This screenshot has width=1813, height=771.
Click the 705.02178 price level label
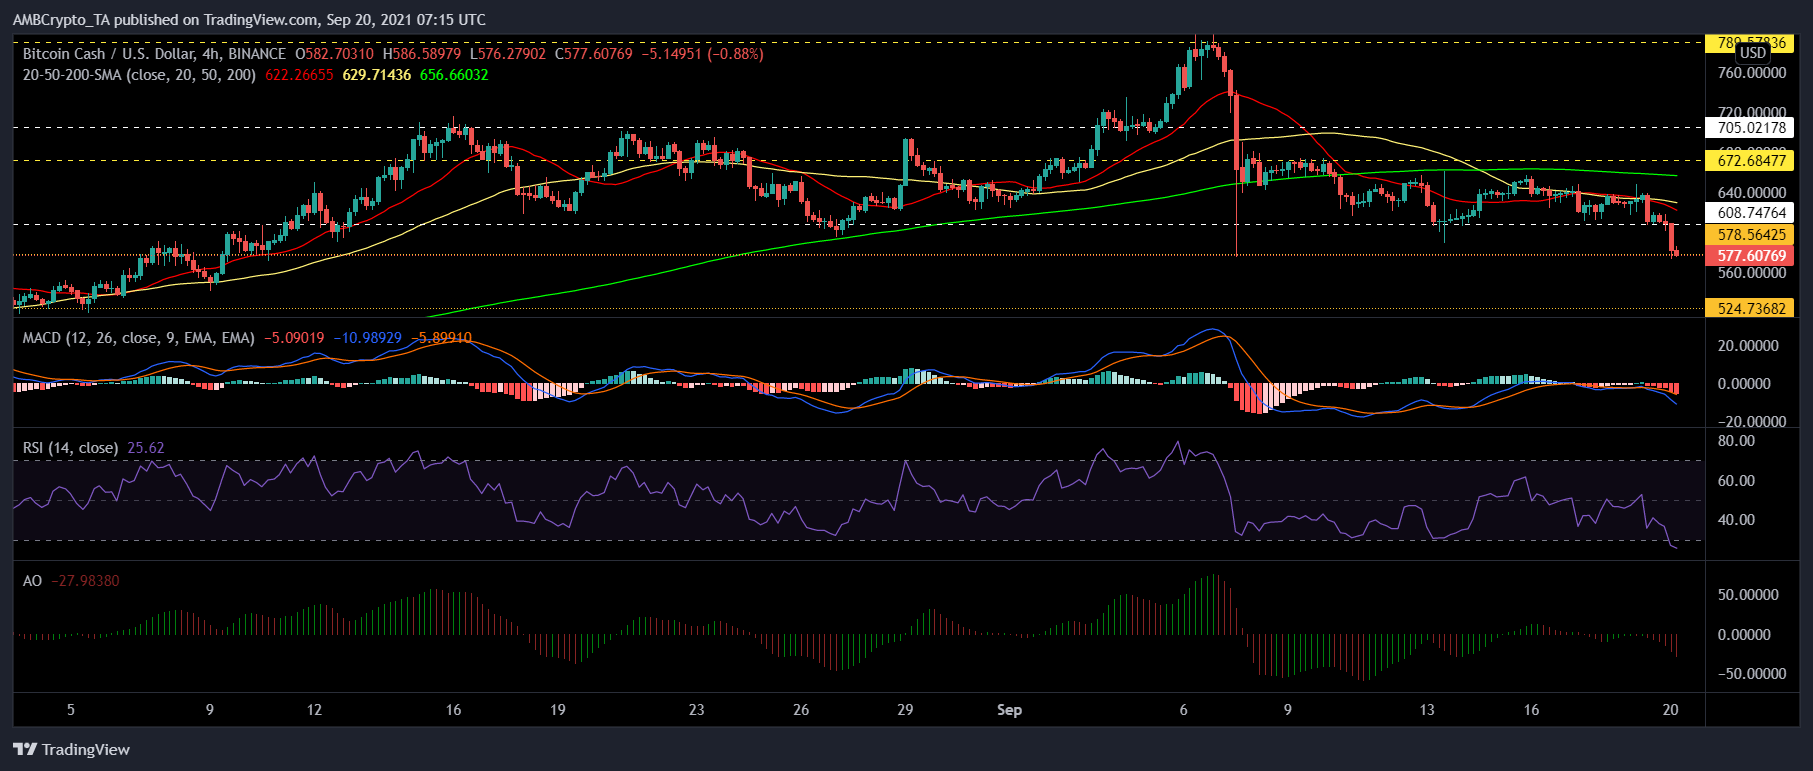click(x=1751, y=128)
